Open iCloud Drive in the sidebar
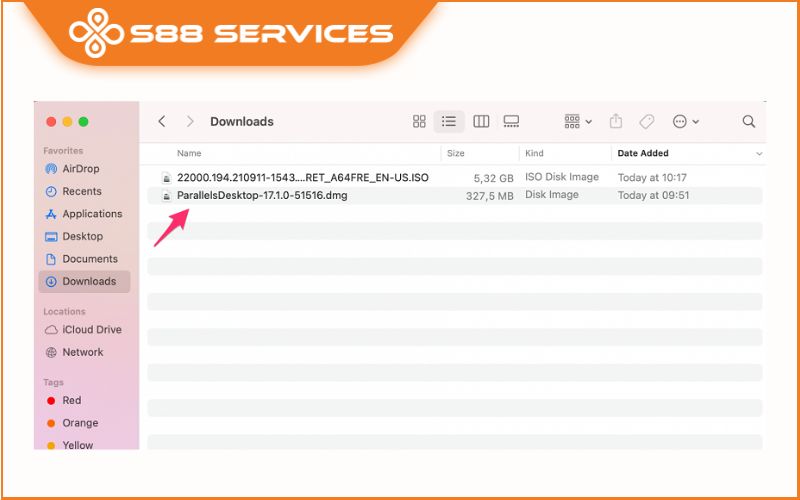The width and height of the screenshot is (800, 500). [84, 330]
